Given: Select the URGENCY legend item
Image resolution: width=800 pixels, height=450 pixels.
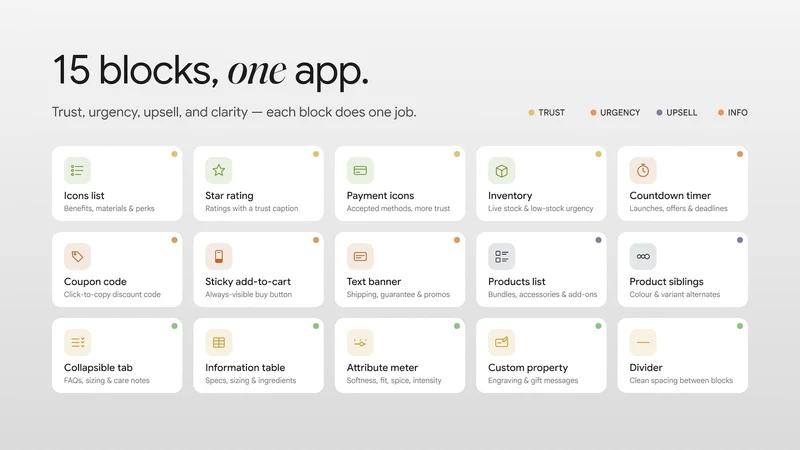Looking at the screenshot, I should pos(615,112).
